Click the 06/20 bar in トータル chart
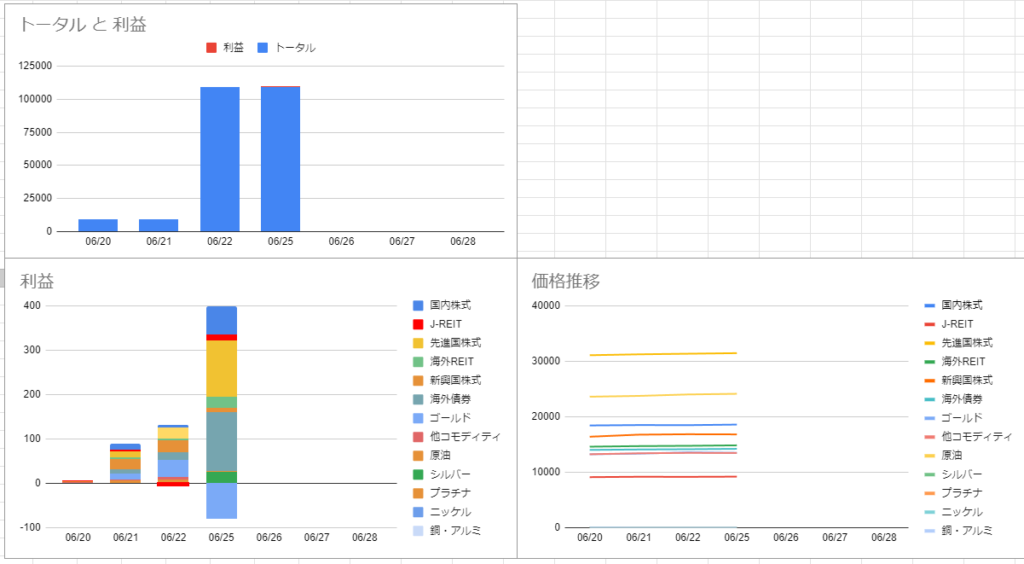This screenshot has height=564, width=1024. point(98,225)
